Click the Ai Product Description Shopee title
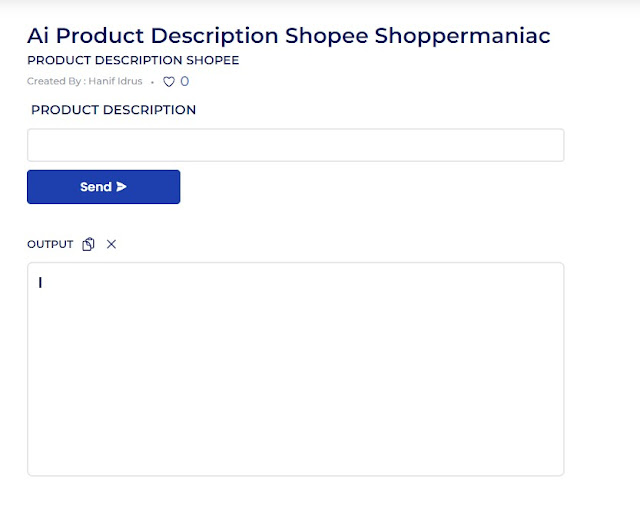The image size is (640, 512). tap(289, 36)
